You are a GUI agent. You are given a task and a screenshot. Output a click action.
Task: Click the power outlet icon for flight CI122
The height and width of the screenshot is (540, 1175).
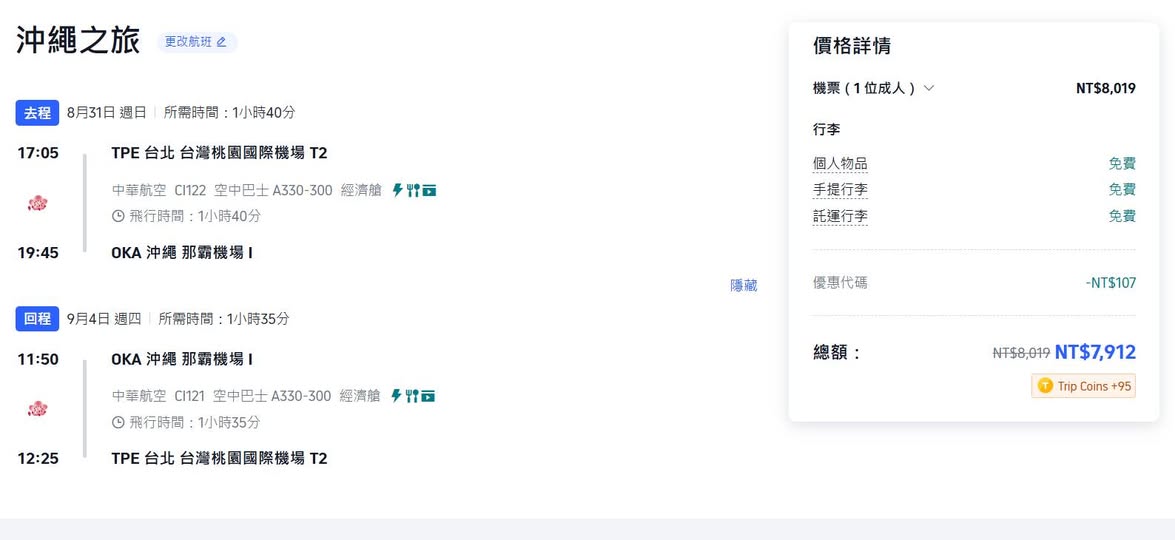397,190
